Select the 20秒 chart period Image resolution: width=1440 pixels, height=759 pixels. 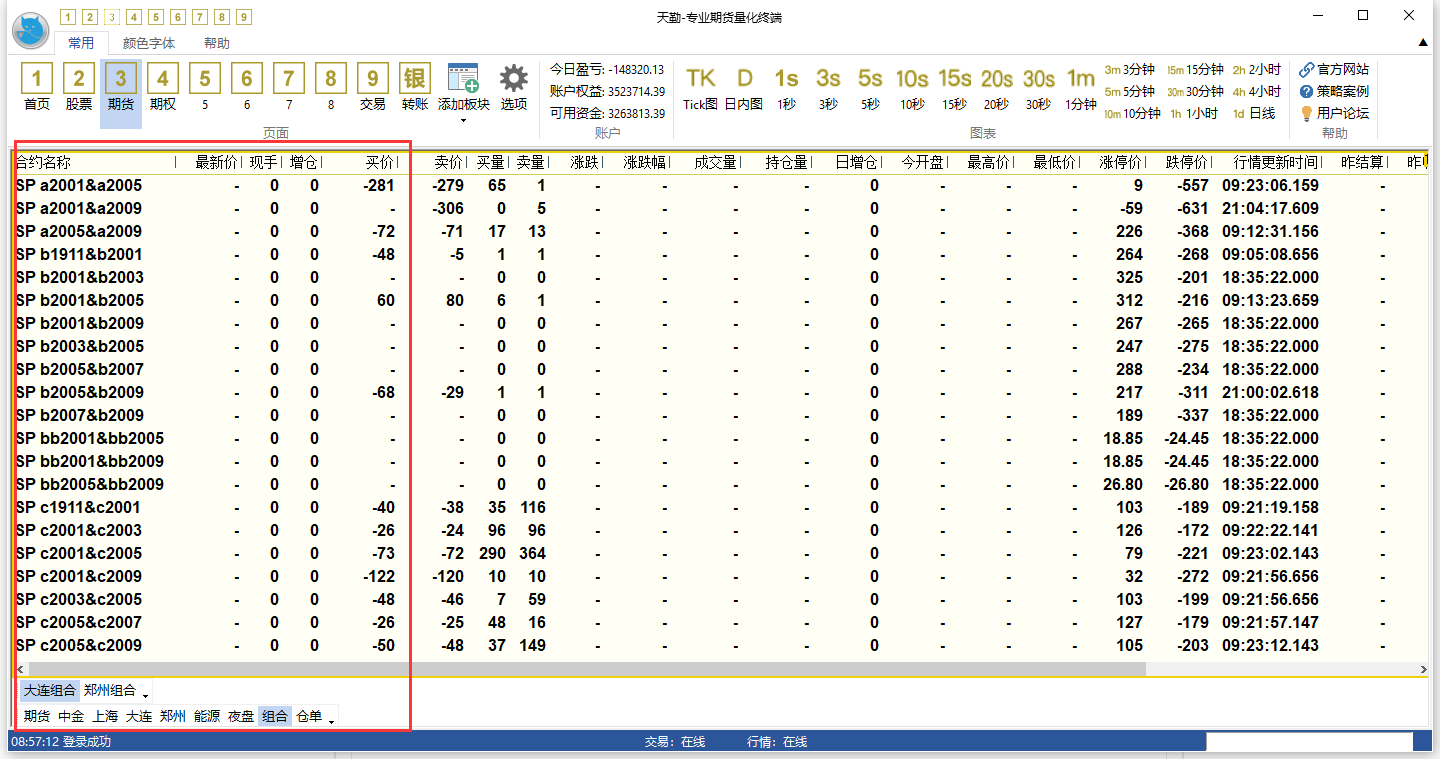click(997, 88)
